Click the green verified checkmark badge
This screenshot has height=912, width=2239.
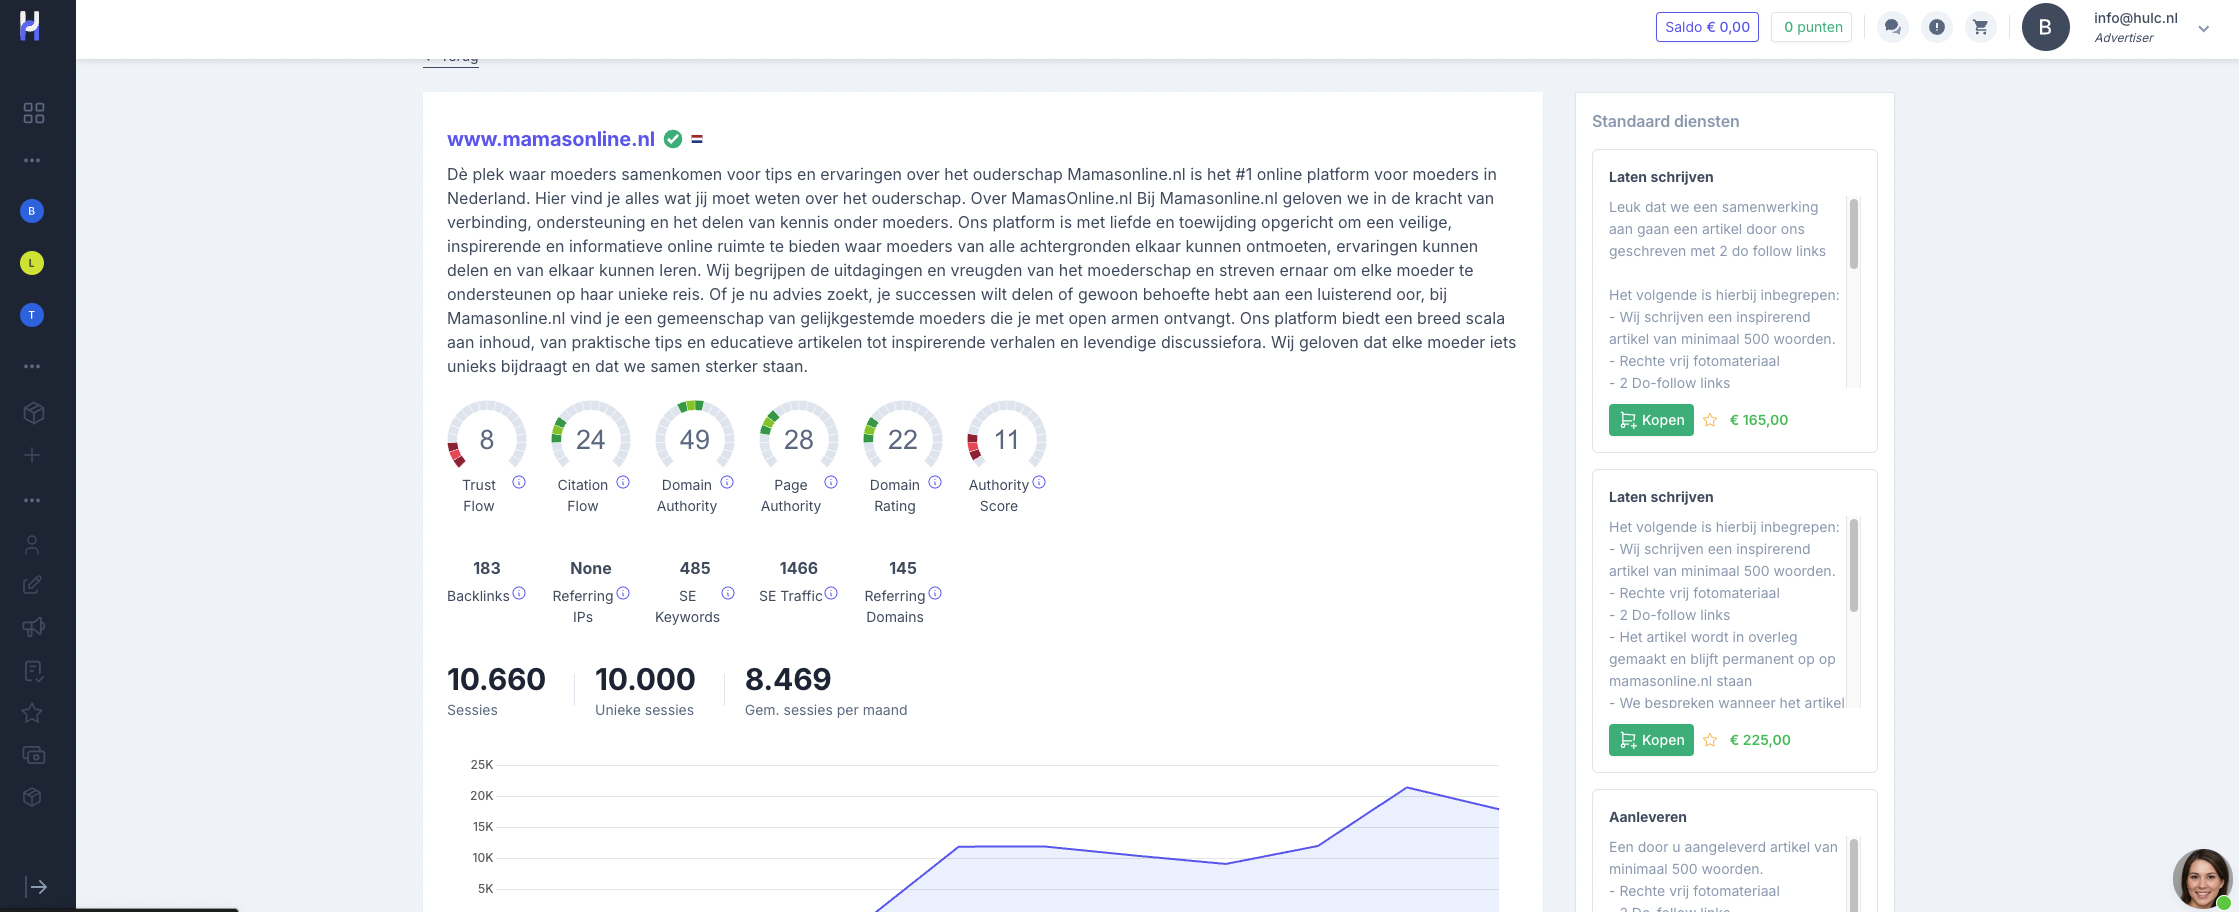pyautogui.click(x=673, y=139)
